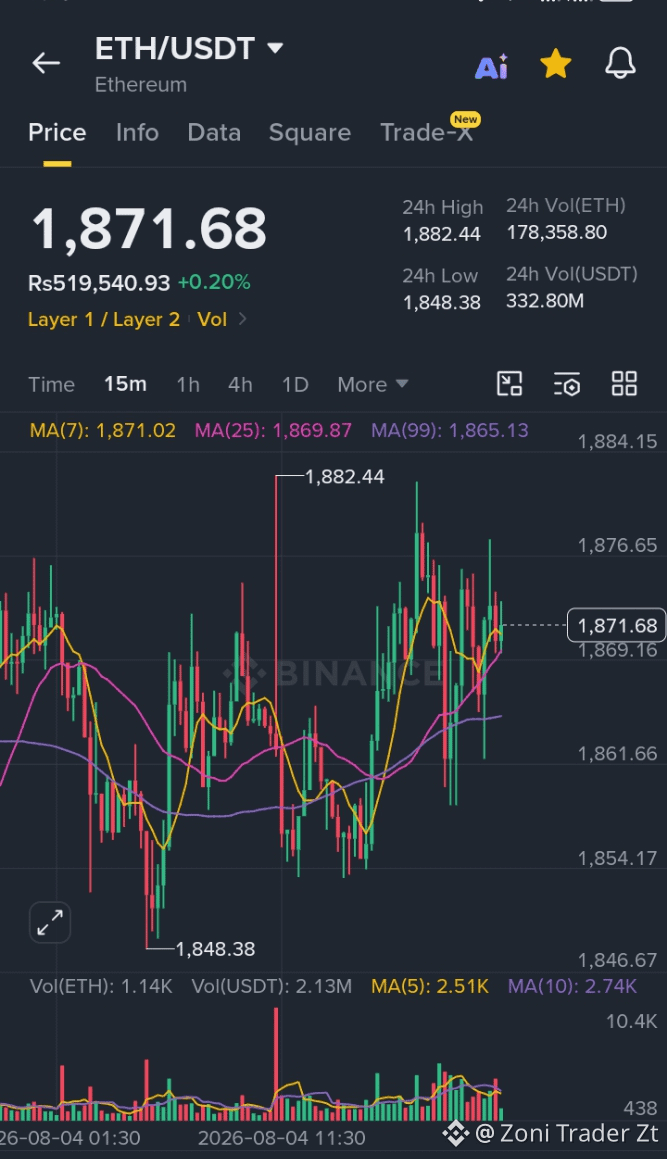Screen dimensions: 667x1159
Task: Expand chart to fullscreen
Action: [50, 922]
